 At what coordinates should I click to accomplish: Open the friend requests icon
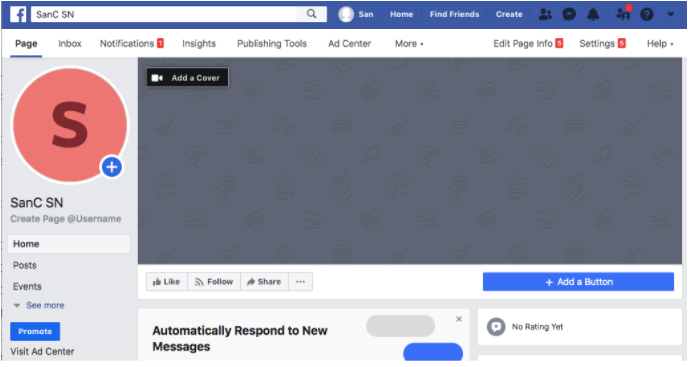(545, 14)
